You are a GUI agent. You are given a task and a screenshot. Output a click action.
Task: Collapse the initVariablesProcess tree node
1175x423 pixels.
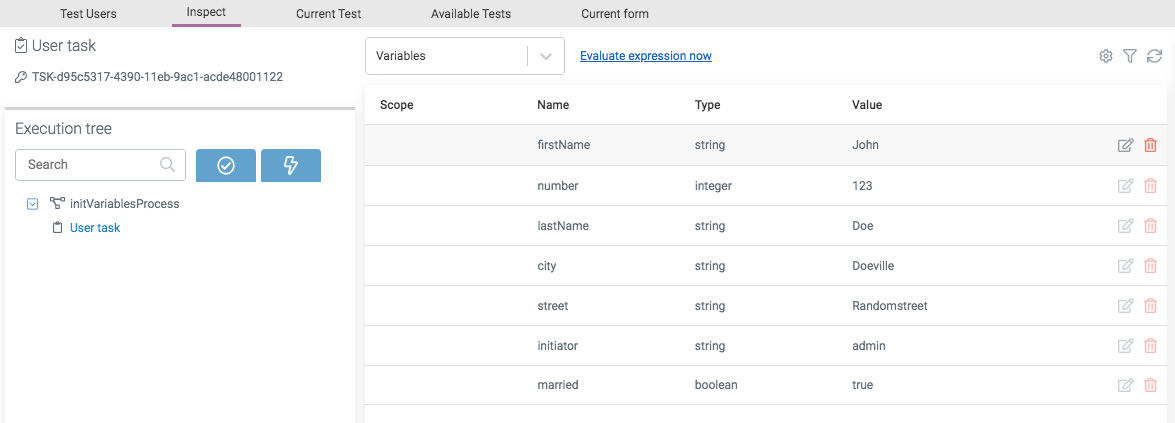(x=32, y=204)
